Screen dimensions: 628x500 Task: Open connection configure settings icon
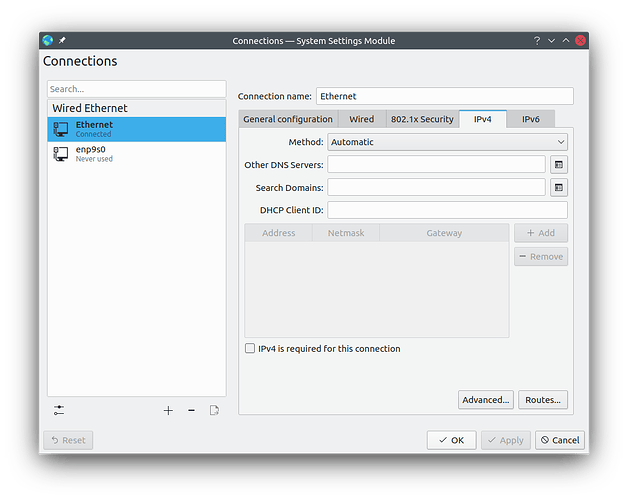(59, 410)
